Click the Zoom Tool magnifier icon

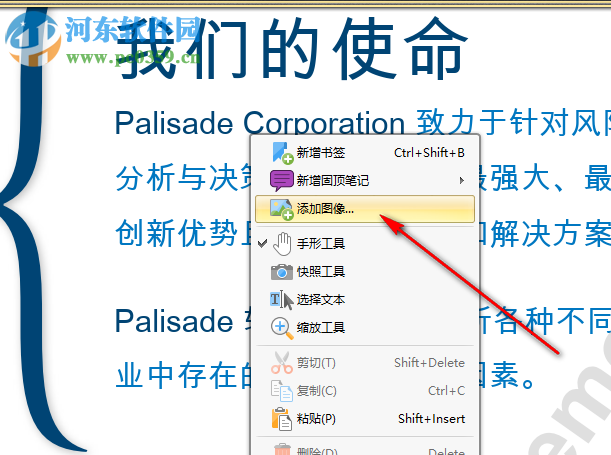282,328
